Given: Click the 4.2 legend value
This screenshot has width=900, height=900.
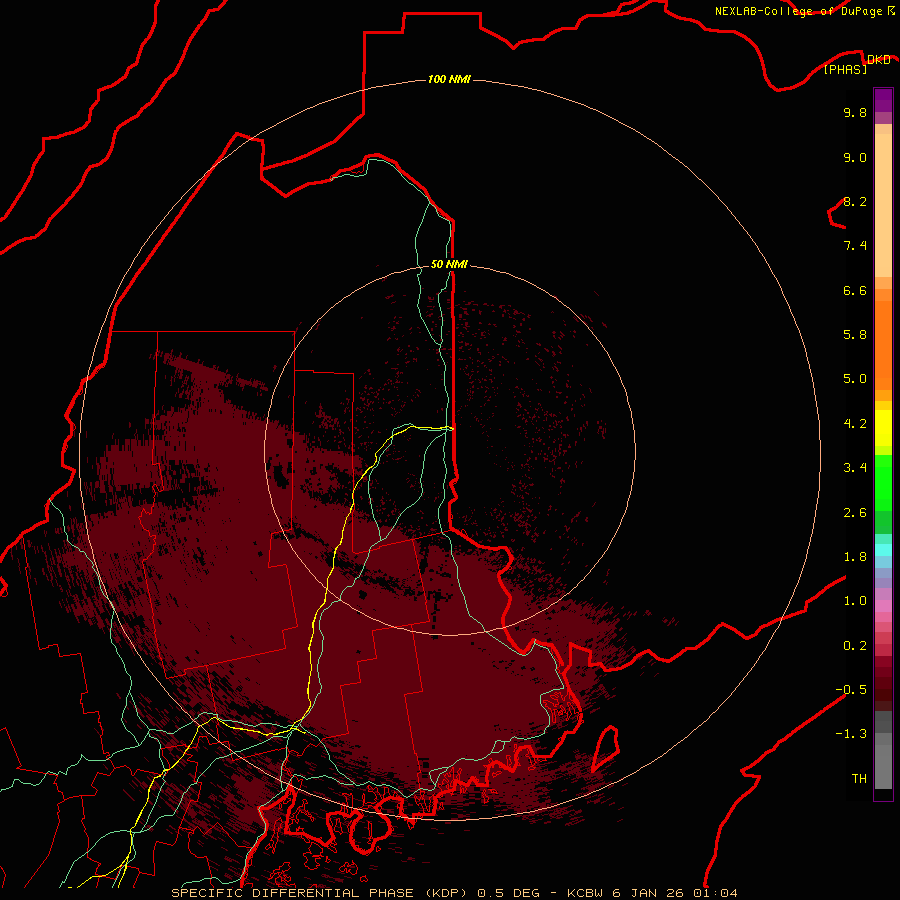Looking at the screenshot, I should click(x=855, y=424).
